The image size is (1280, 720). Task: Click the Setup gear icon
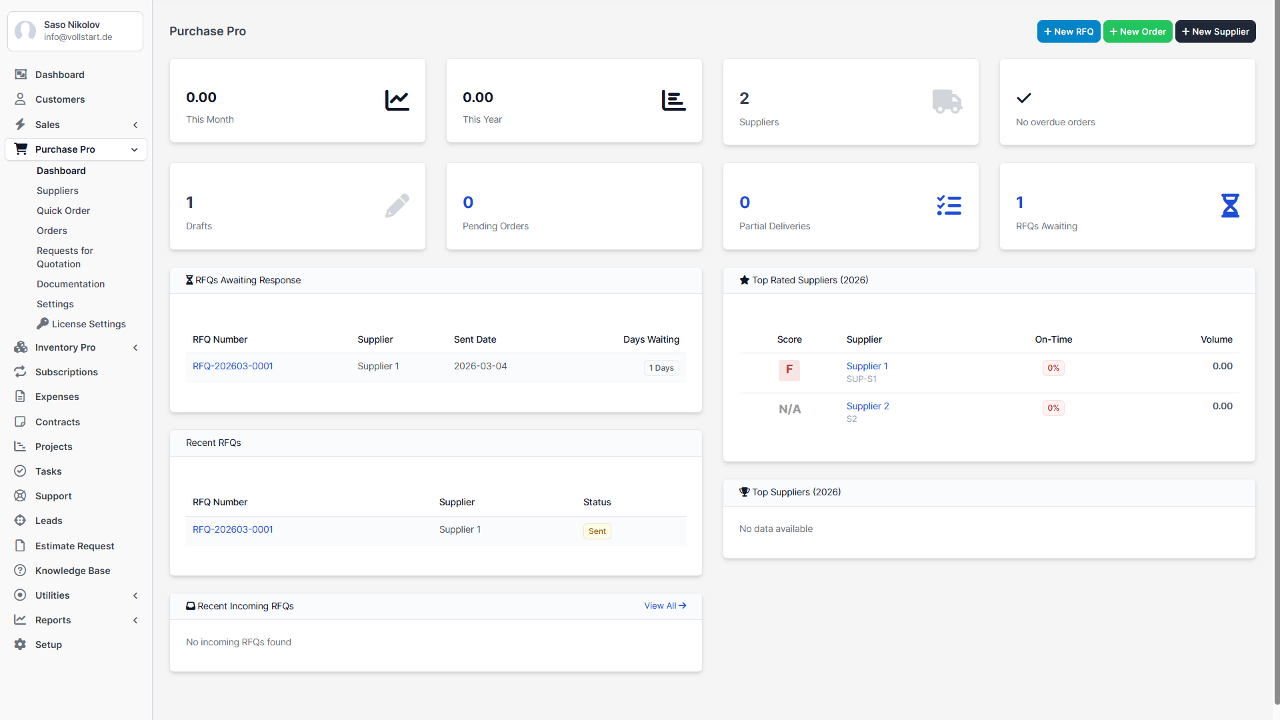pos(20,645)
